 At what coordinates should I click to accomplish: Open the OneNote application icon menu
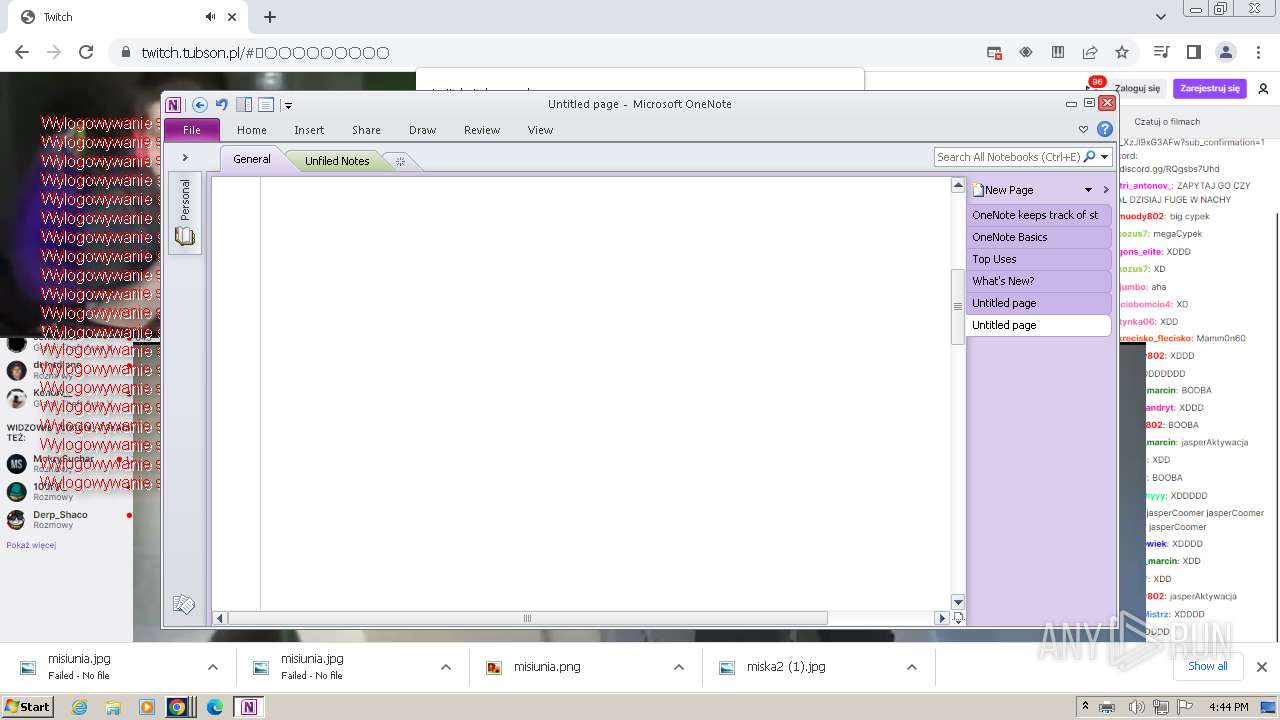click(174, 105)
